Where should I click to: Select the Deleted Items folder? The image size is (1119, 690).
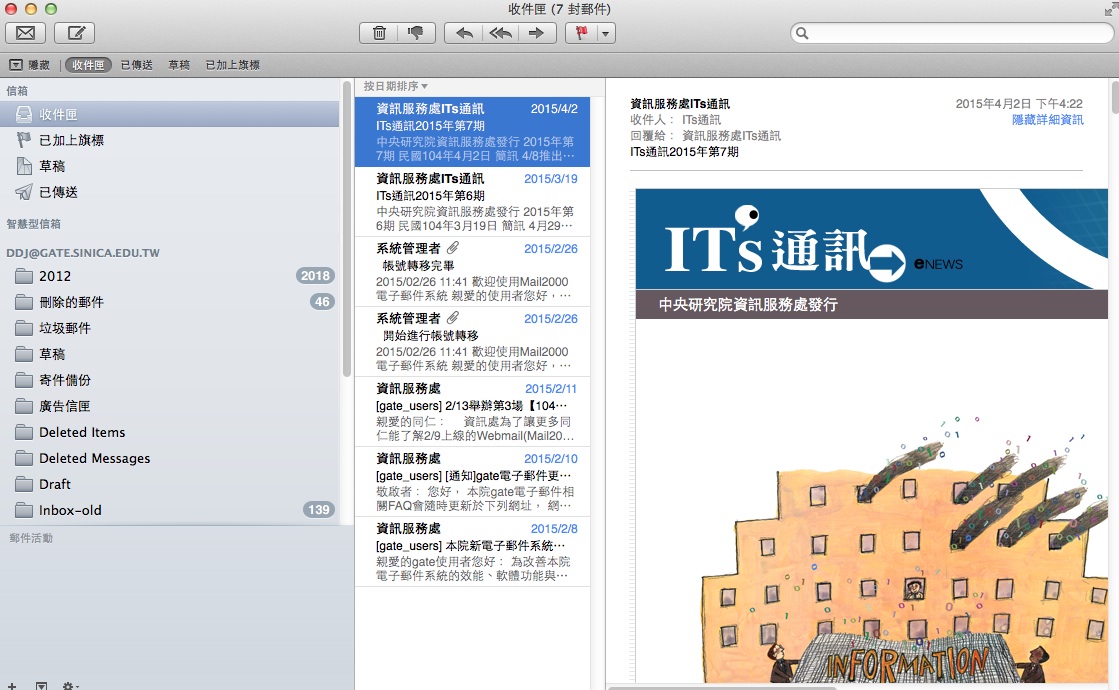[170, 432]
